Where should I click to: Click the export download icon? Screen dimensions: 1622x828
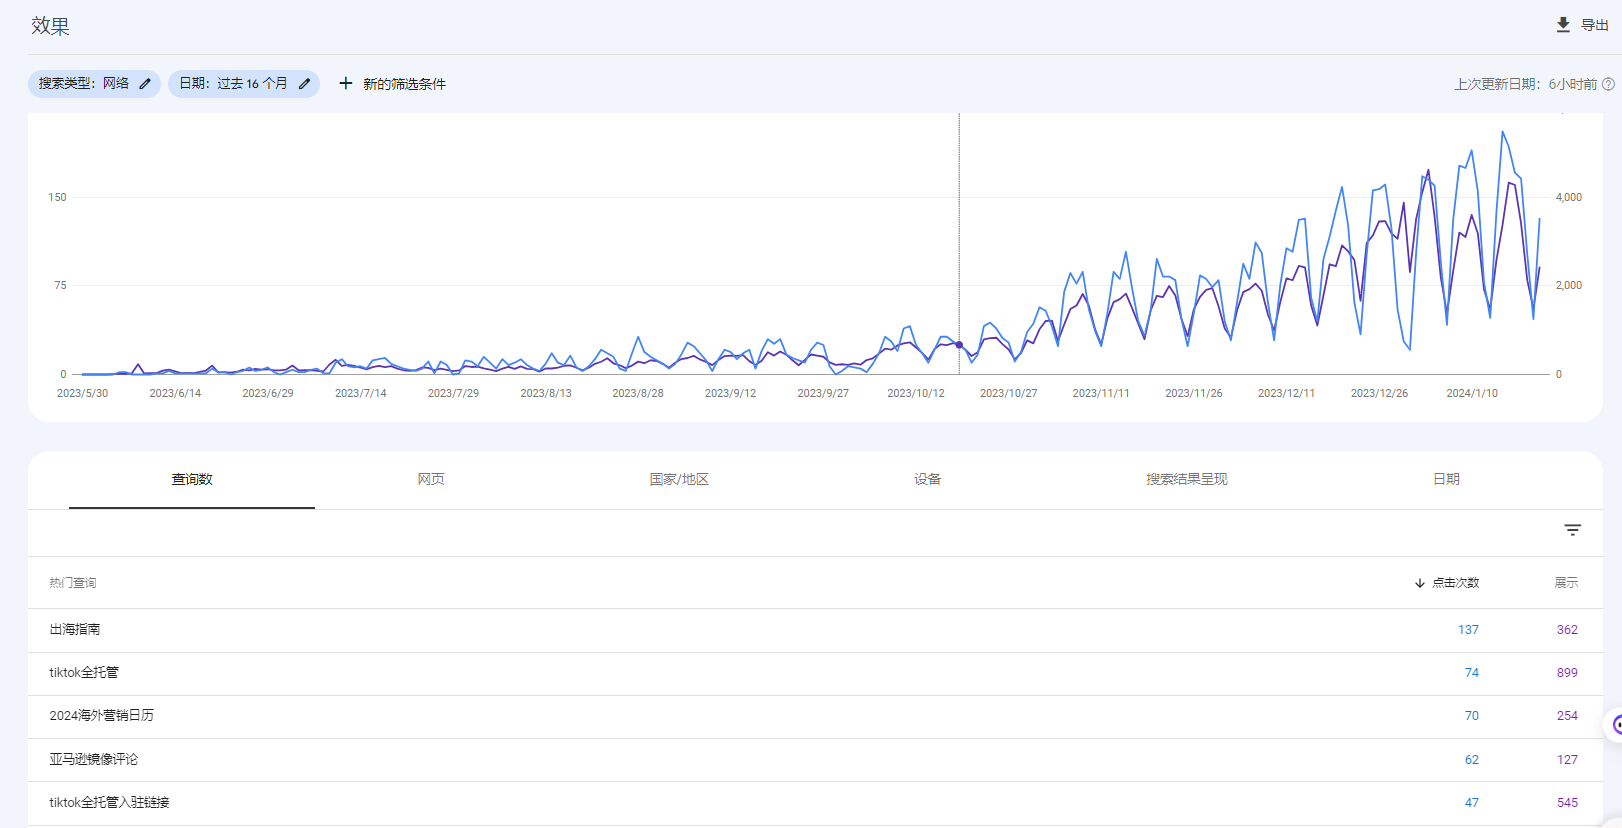[x=1563, y=25]
